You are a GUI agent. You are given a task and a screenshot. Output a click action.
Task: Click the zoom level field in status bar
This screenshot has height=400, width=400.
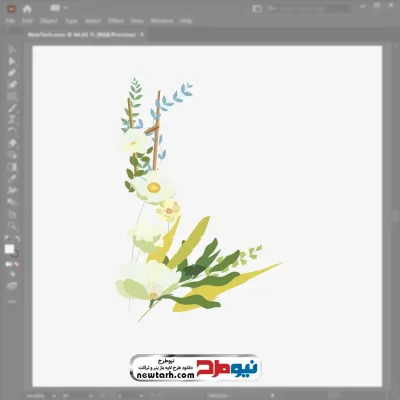coord(36,396)
